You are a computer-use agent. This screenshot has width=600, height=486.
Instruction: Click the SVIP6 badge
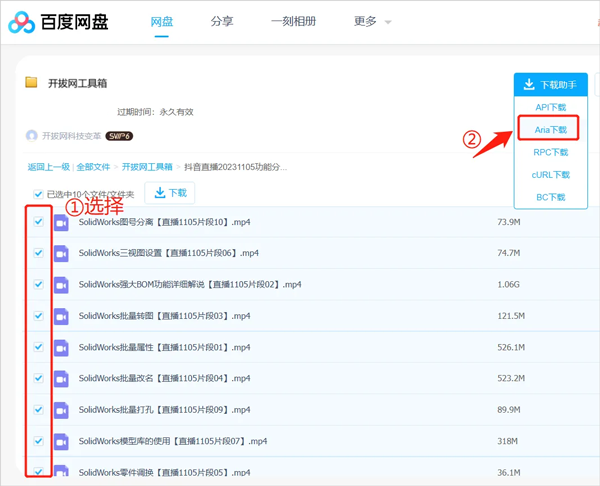[x=119, y=136]
